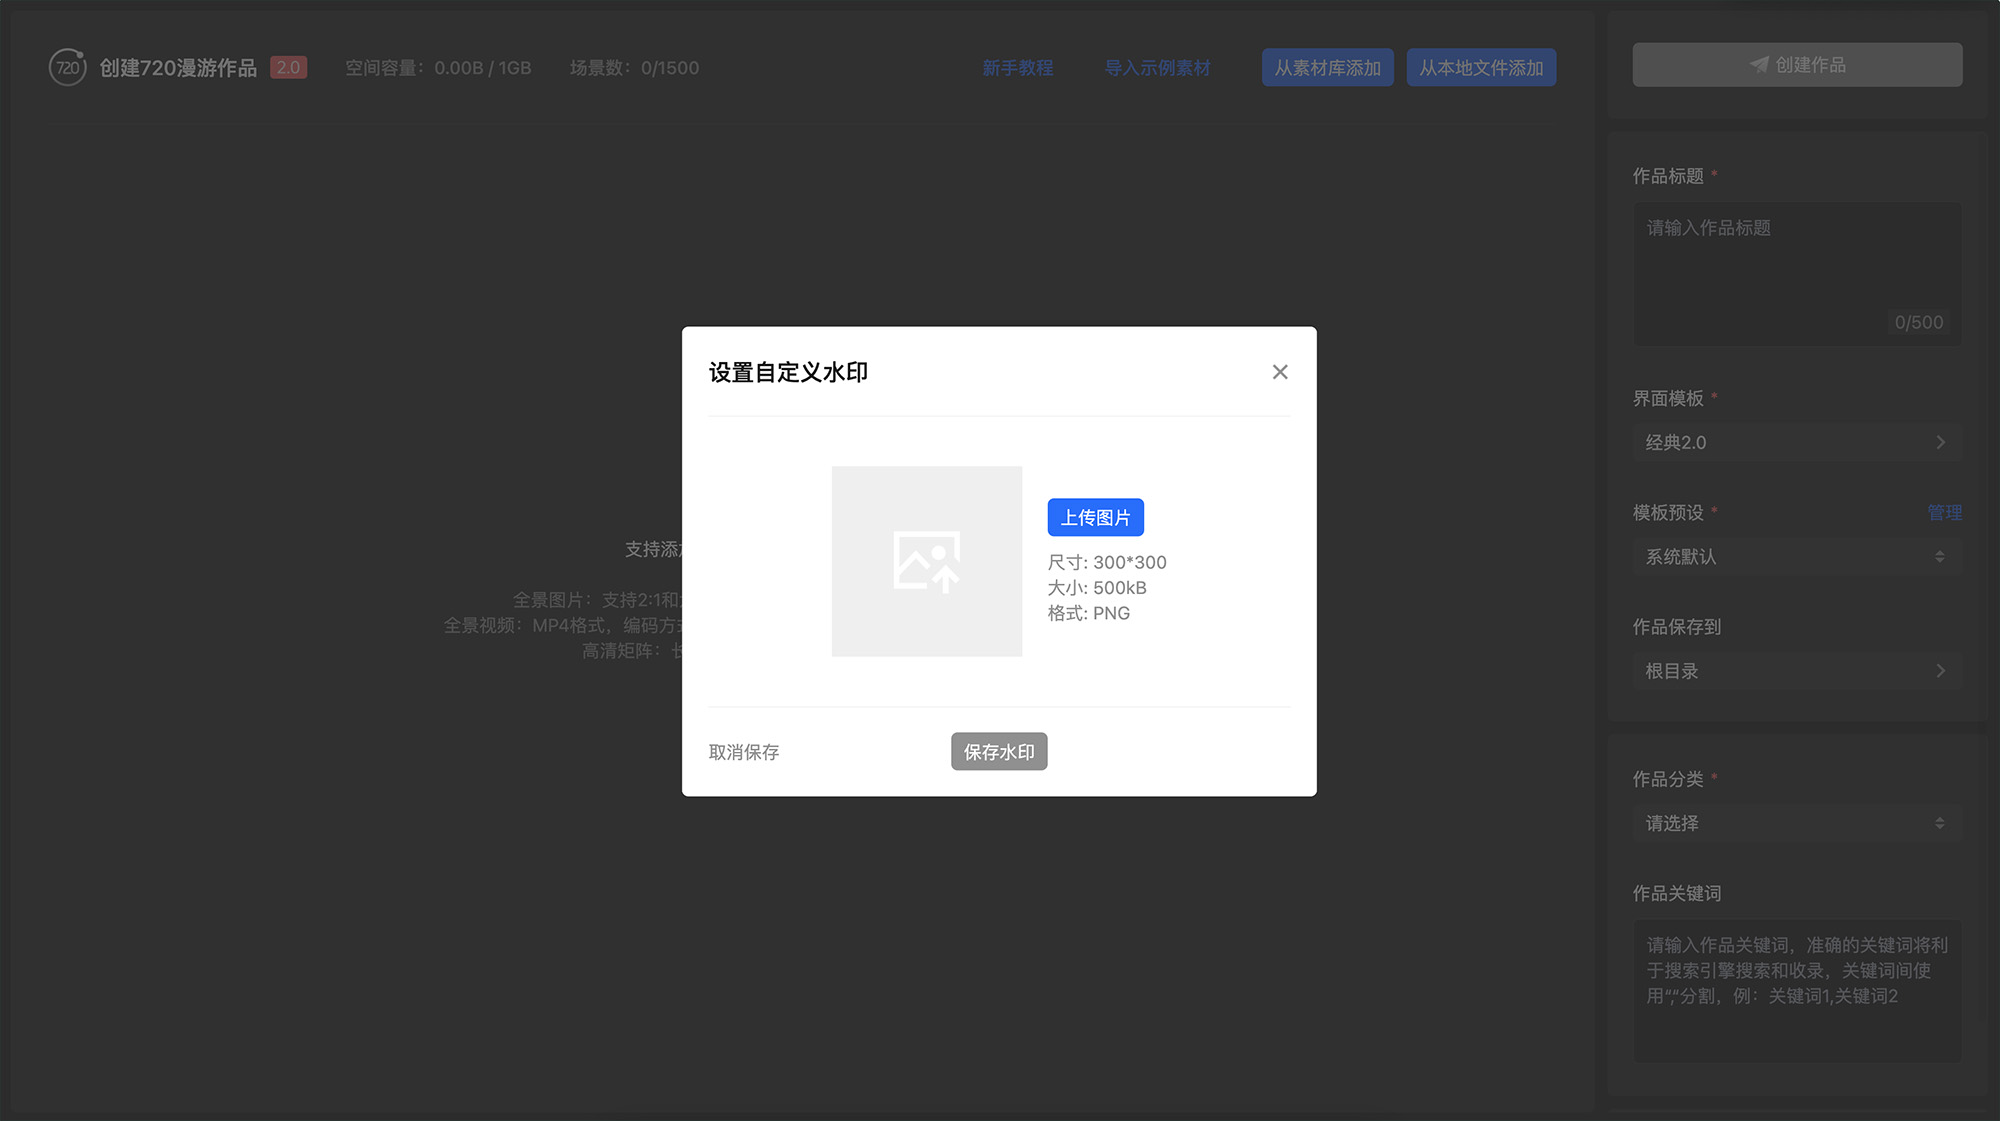
Task: Focus the 作品关键词 keywords text area
Action: (1797, 990)
